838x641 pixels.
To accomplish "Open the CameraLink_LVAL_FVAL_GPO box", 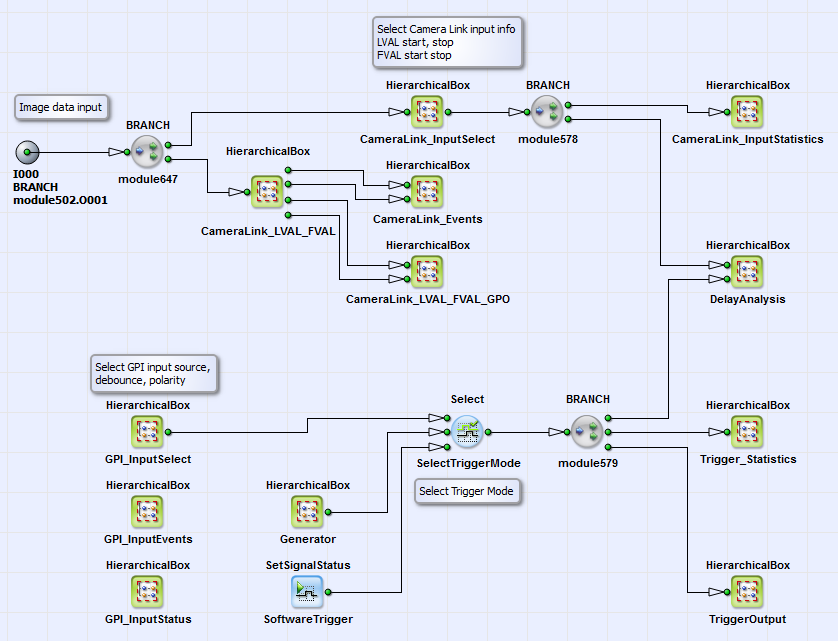I will [427, 271].
